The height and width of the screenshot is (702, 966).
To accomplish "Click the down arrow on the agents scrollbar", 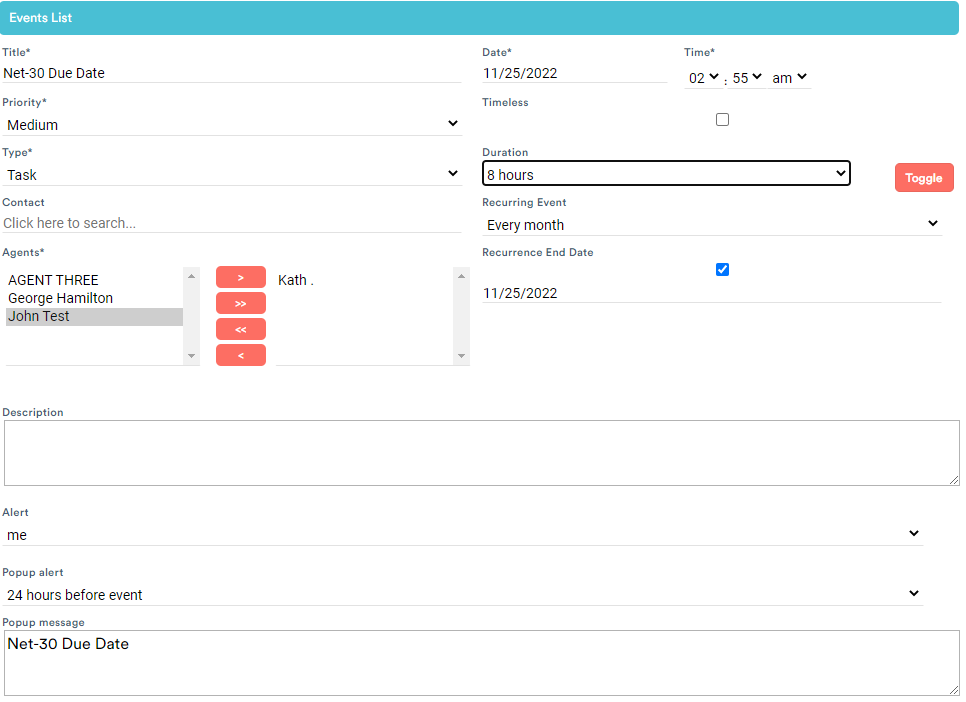I will [191, 354].
